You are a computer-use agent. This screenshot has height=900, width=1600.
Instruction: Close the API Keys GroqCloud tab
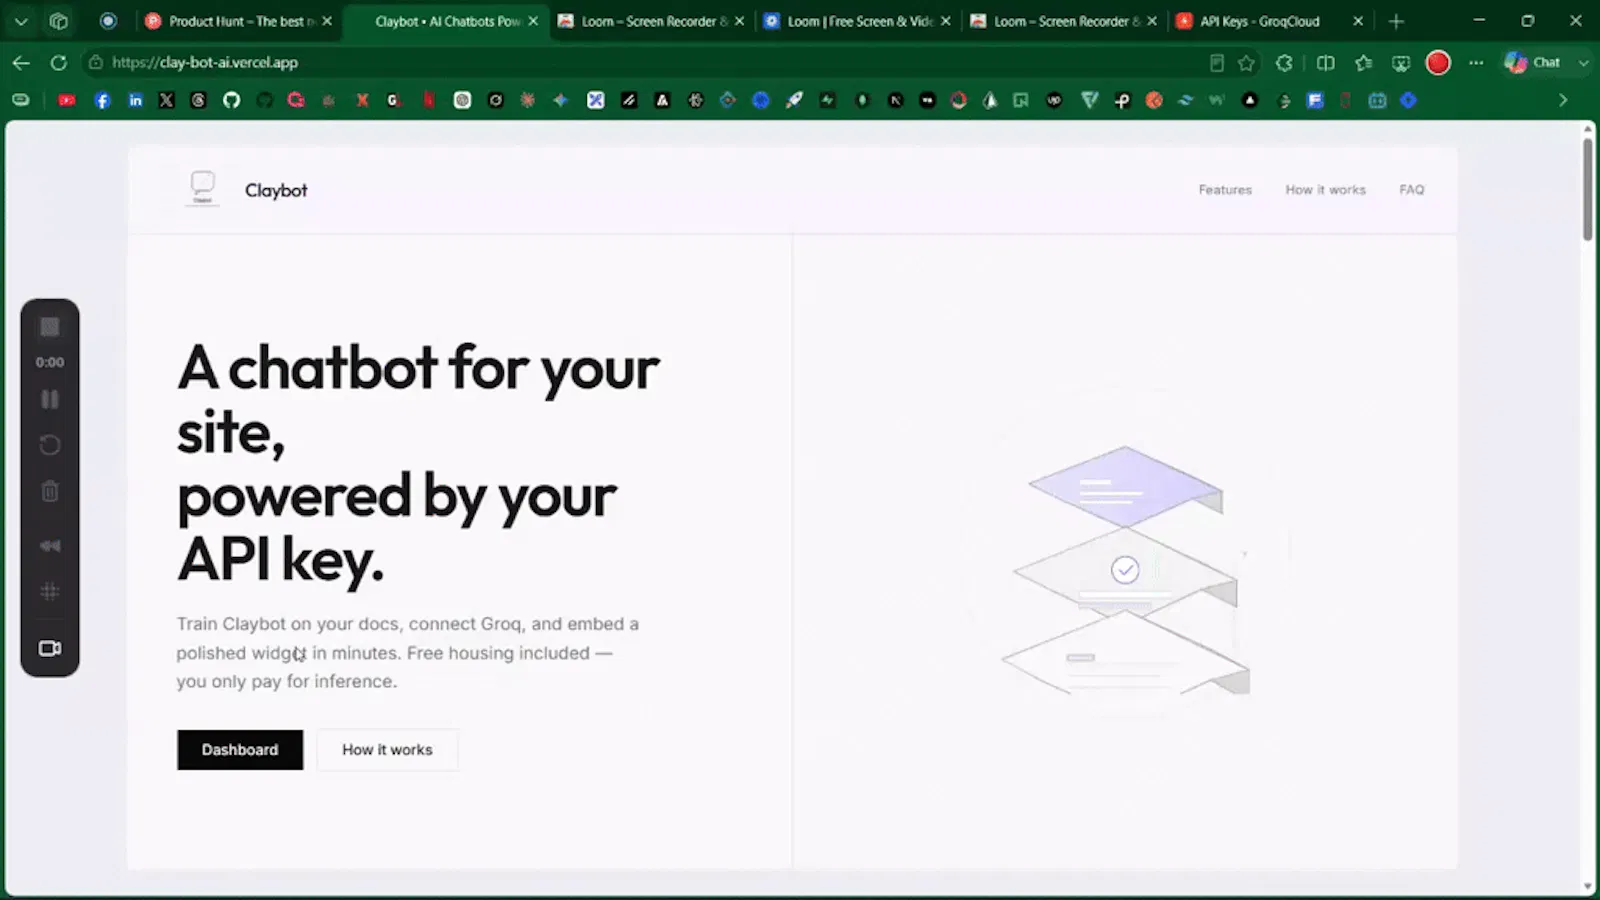1358,21
